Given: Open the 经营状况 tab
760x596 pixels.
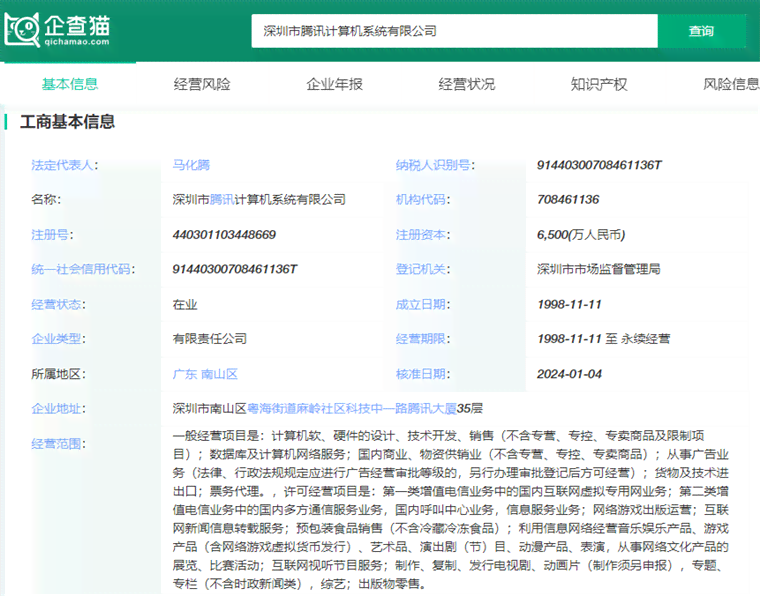Looking at the screenshot, I should (x=467, y=84).
